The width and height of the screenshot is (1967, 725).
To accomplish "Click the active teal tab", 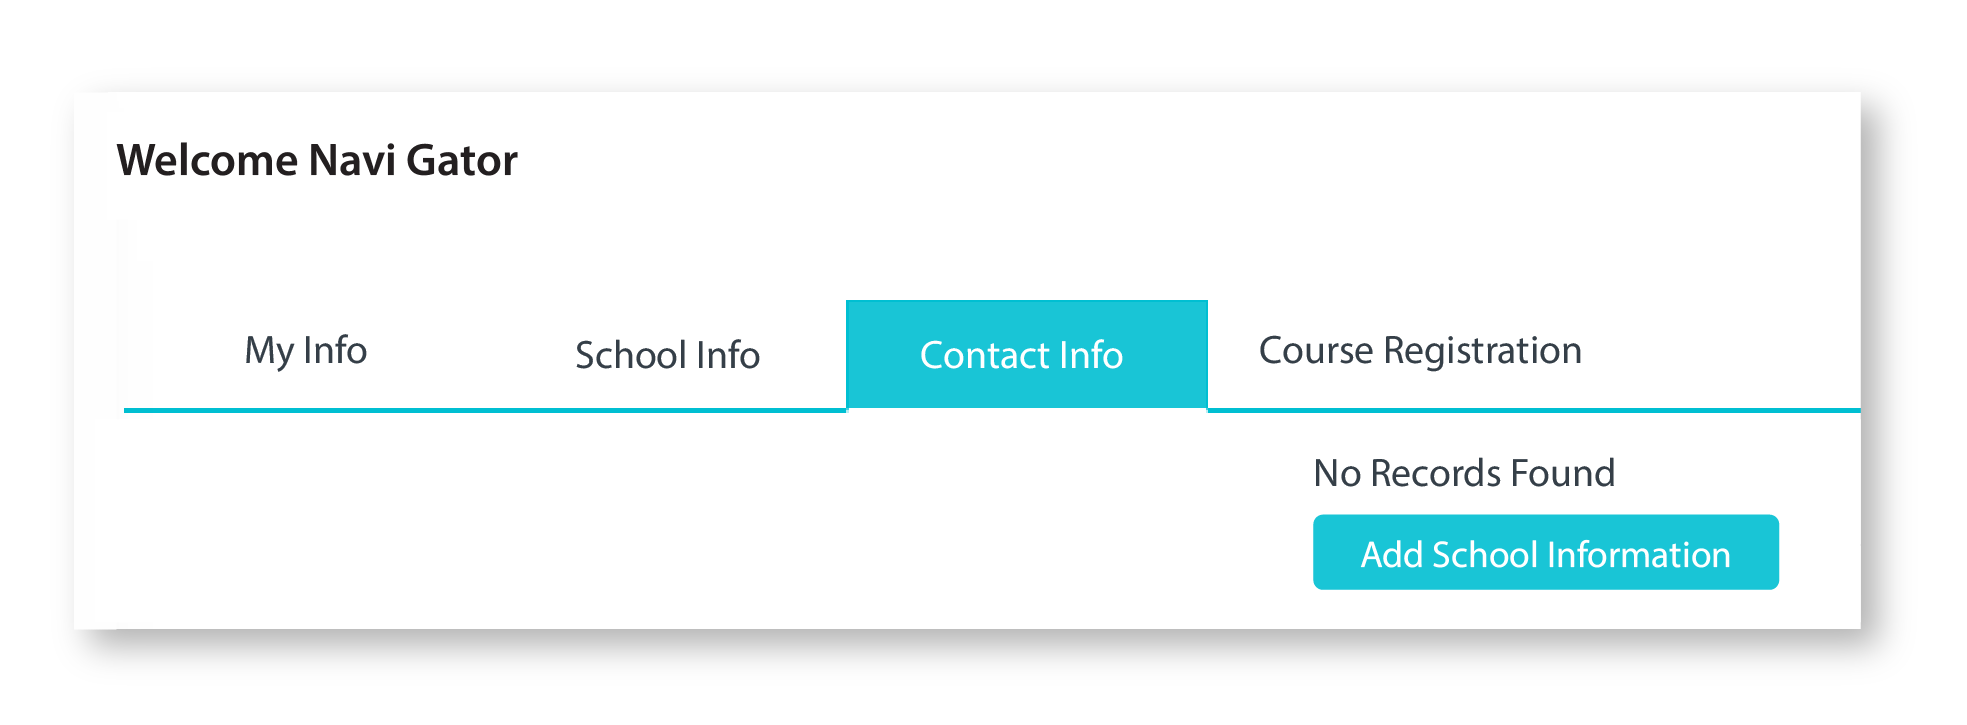I will pos(1021,355).
